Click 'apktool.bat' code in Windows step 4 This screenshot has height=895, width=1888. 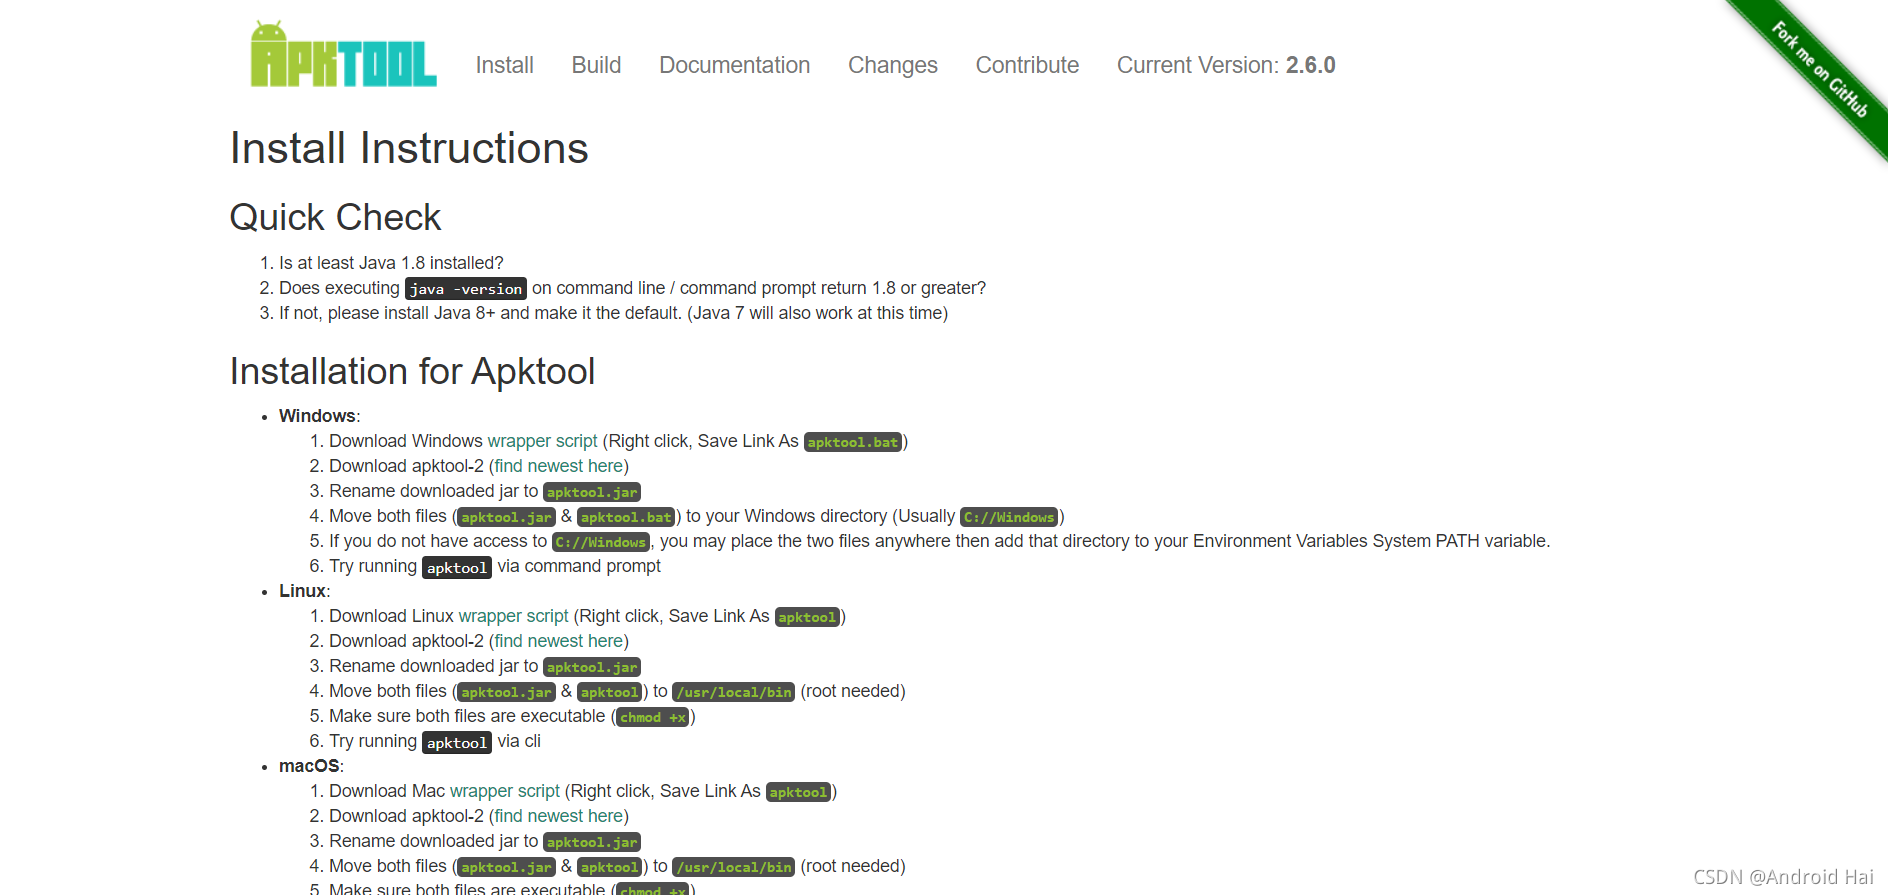(626, 517)
